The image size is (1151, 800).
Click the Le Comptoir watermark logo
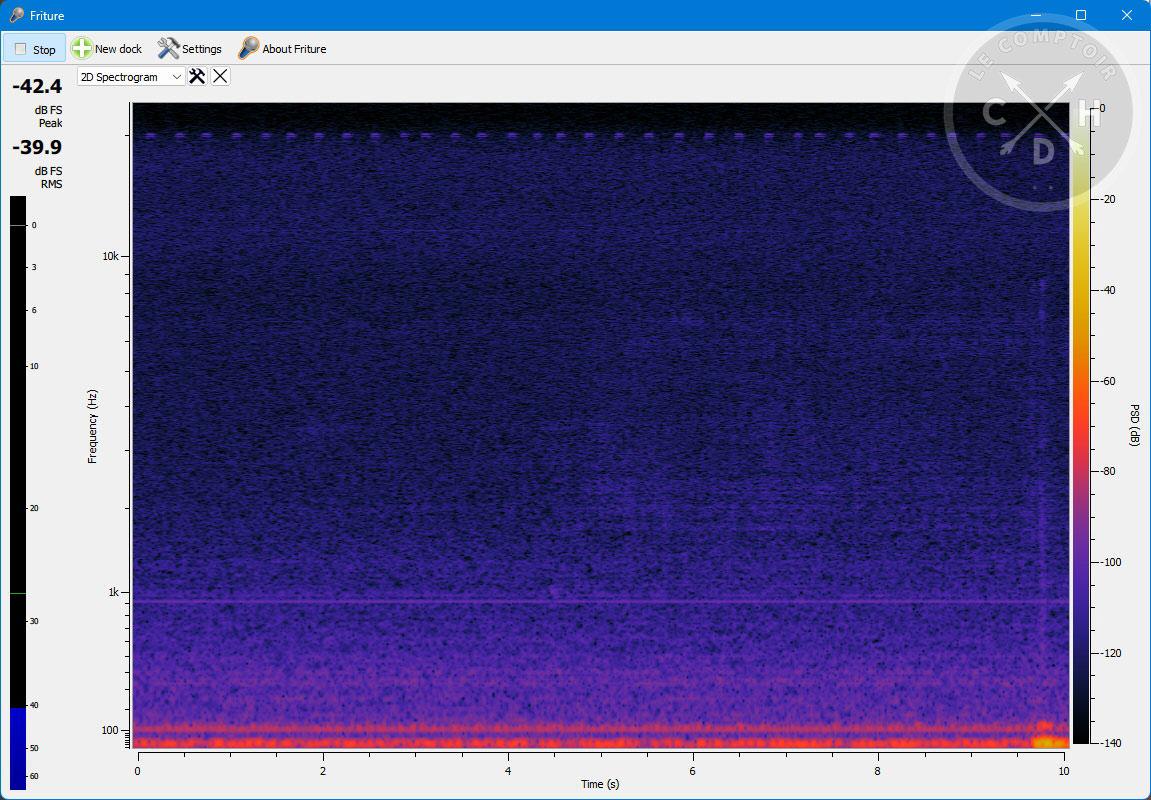[1038, 112]
